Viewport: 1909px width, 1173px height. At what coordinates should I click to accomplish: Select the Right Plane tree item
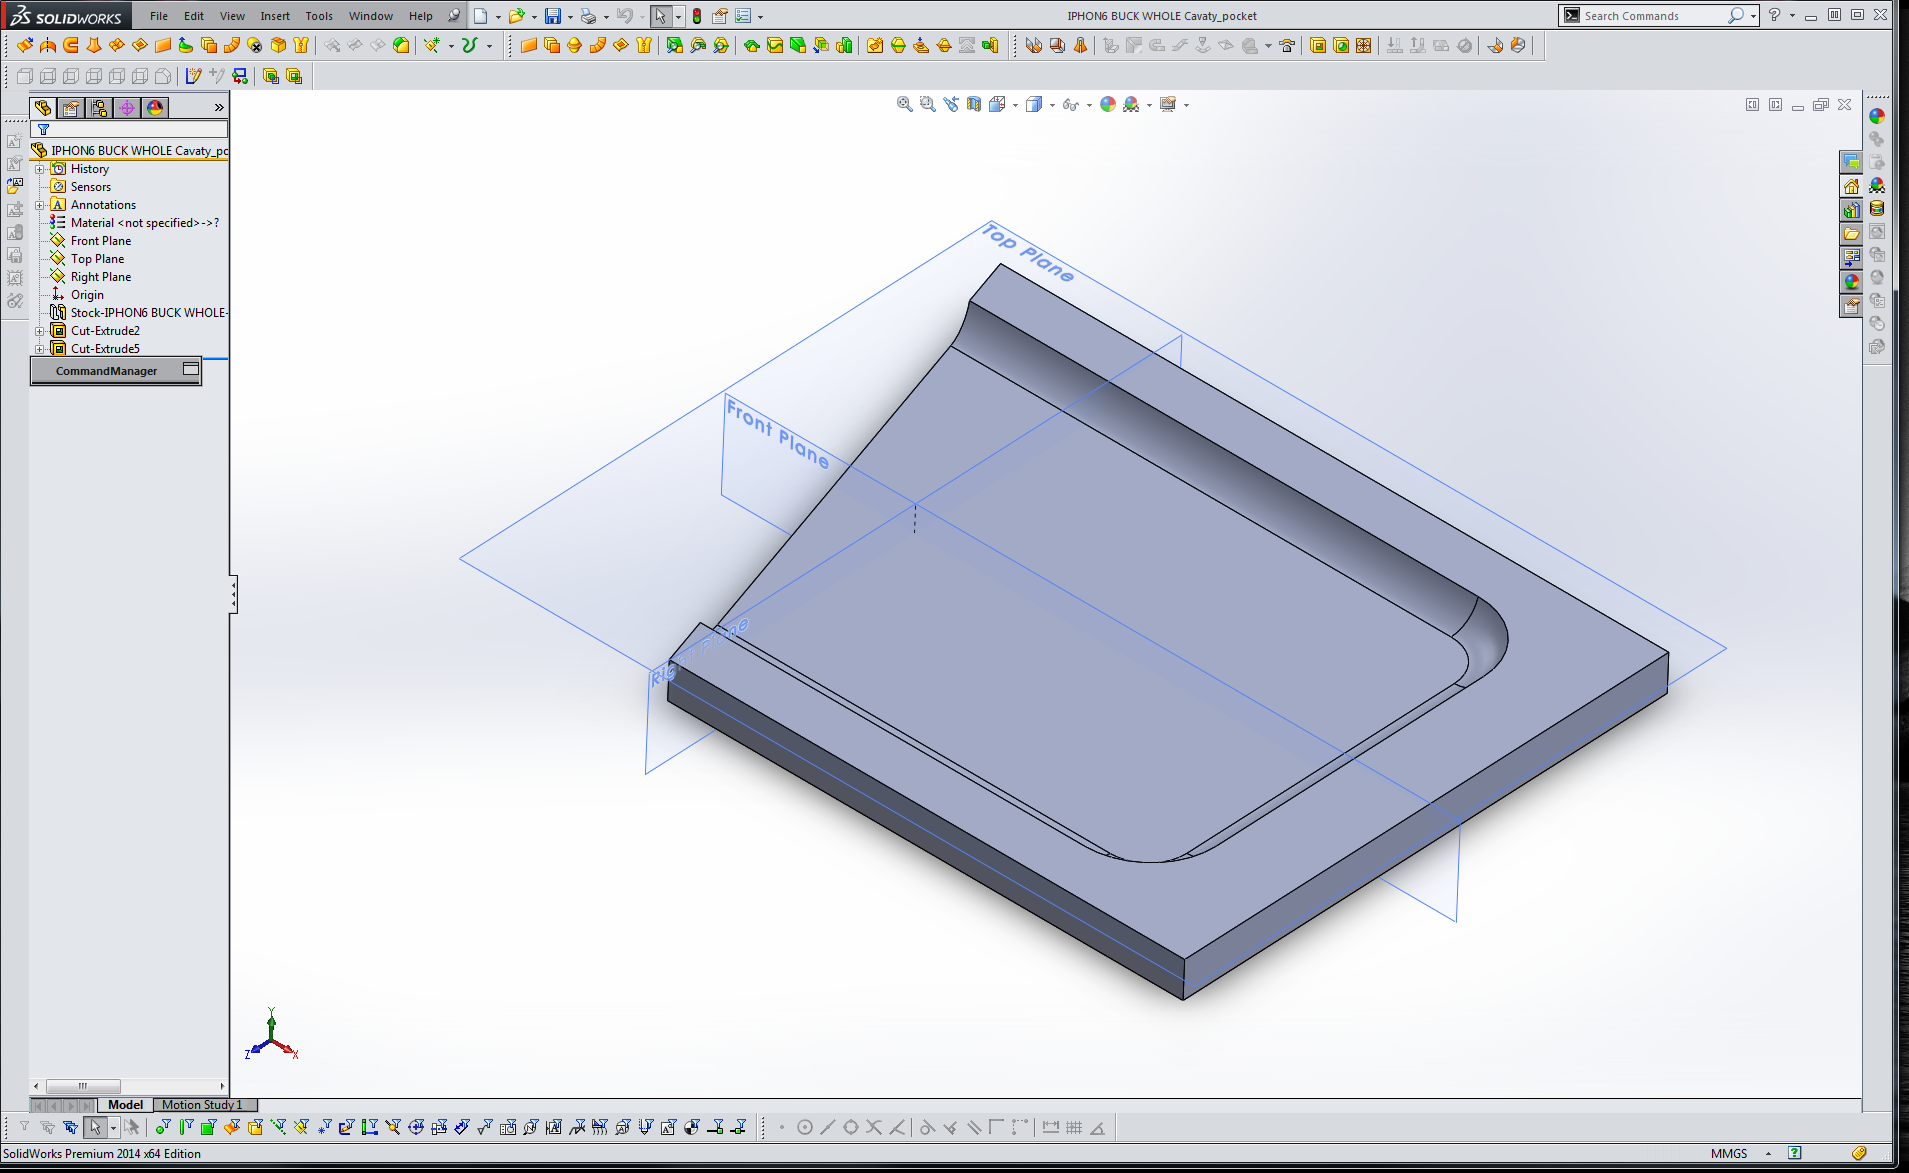tap(101, 277)
